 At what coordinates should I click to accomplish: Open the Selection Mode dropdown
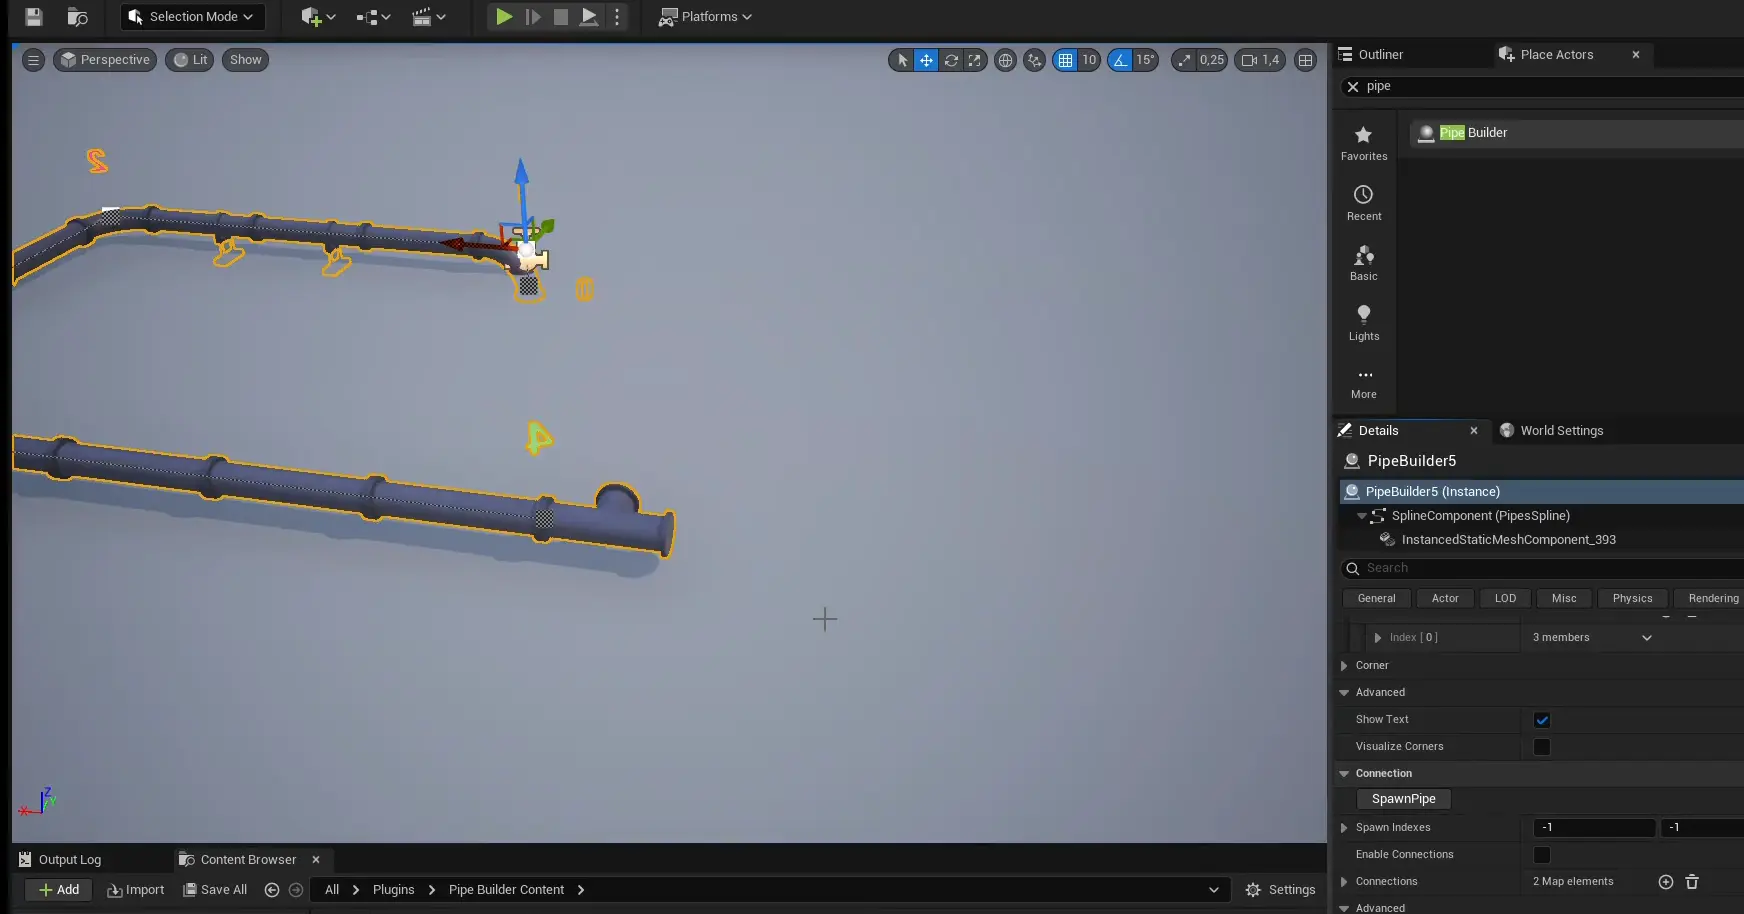(192, 17)
